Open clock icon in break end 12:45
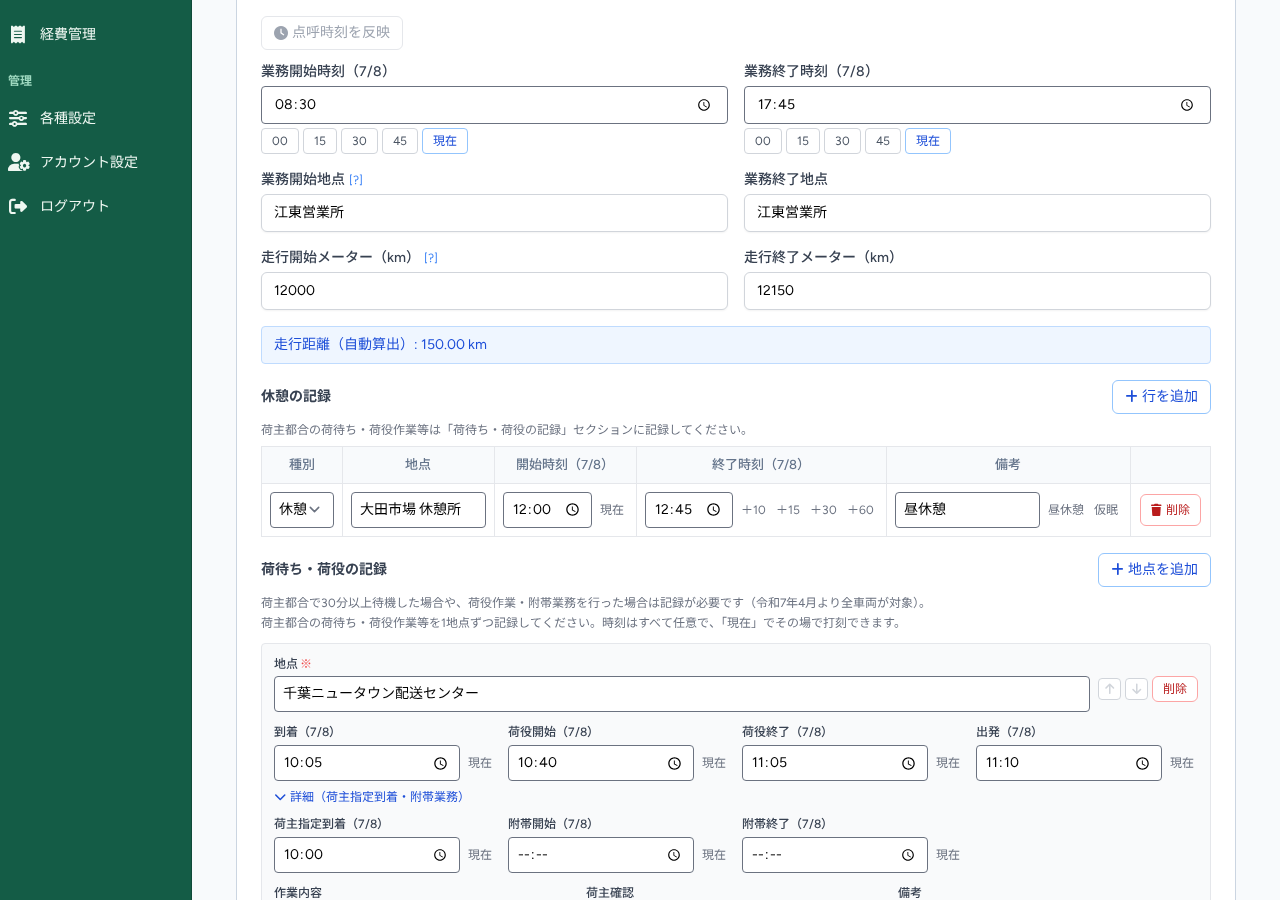The width and height of the screenshot is (1280, 900). tap(713, 510)
